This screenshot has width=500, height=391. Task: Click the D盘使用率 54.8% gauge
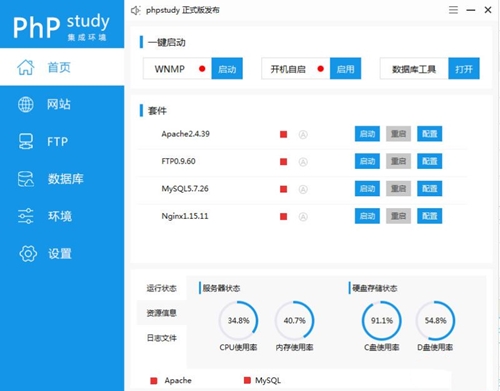coord(435,321)
